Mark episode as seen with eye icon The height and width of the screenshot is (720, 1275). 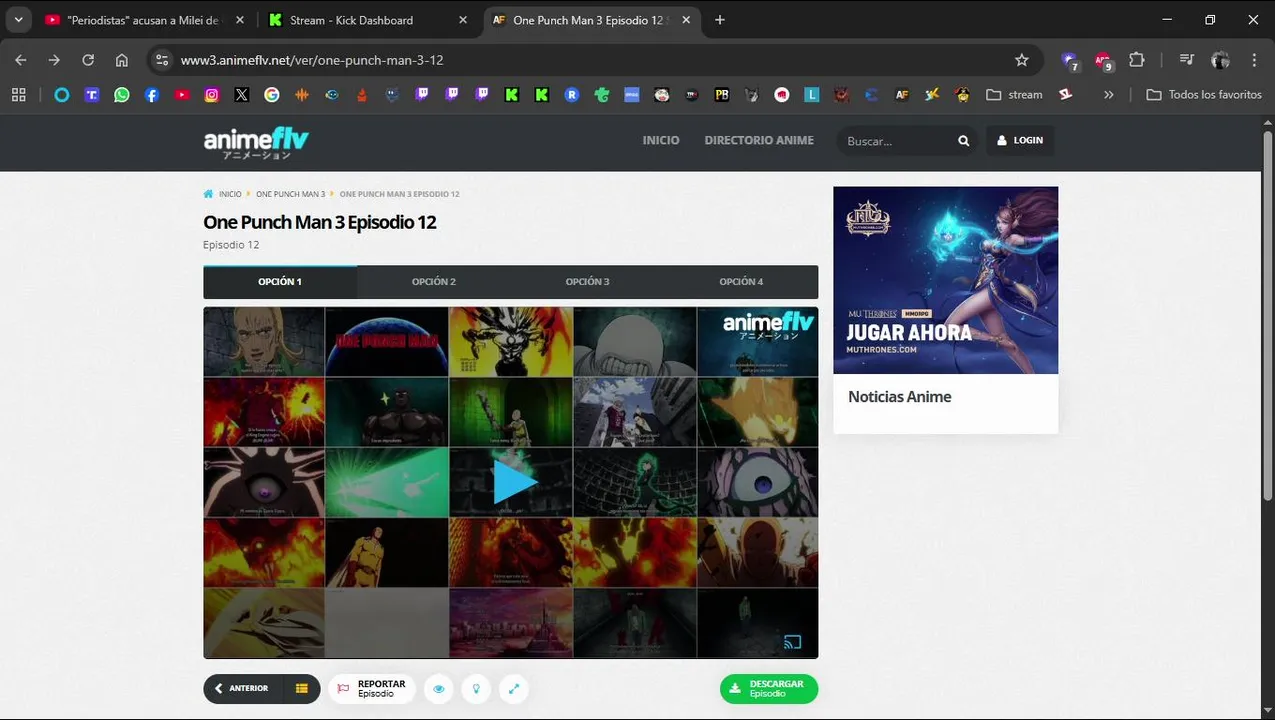click(439, 689)
